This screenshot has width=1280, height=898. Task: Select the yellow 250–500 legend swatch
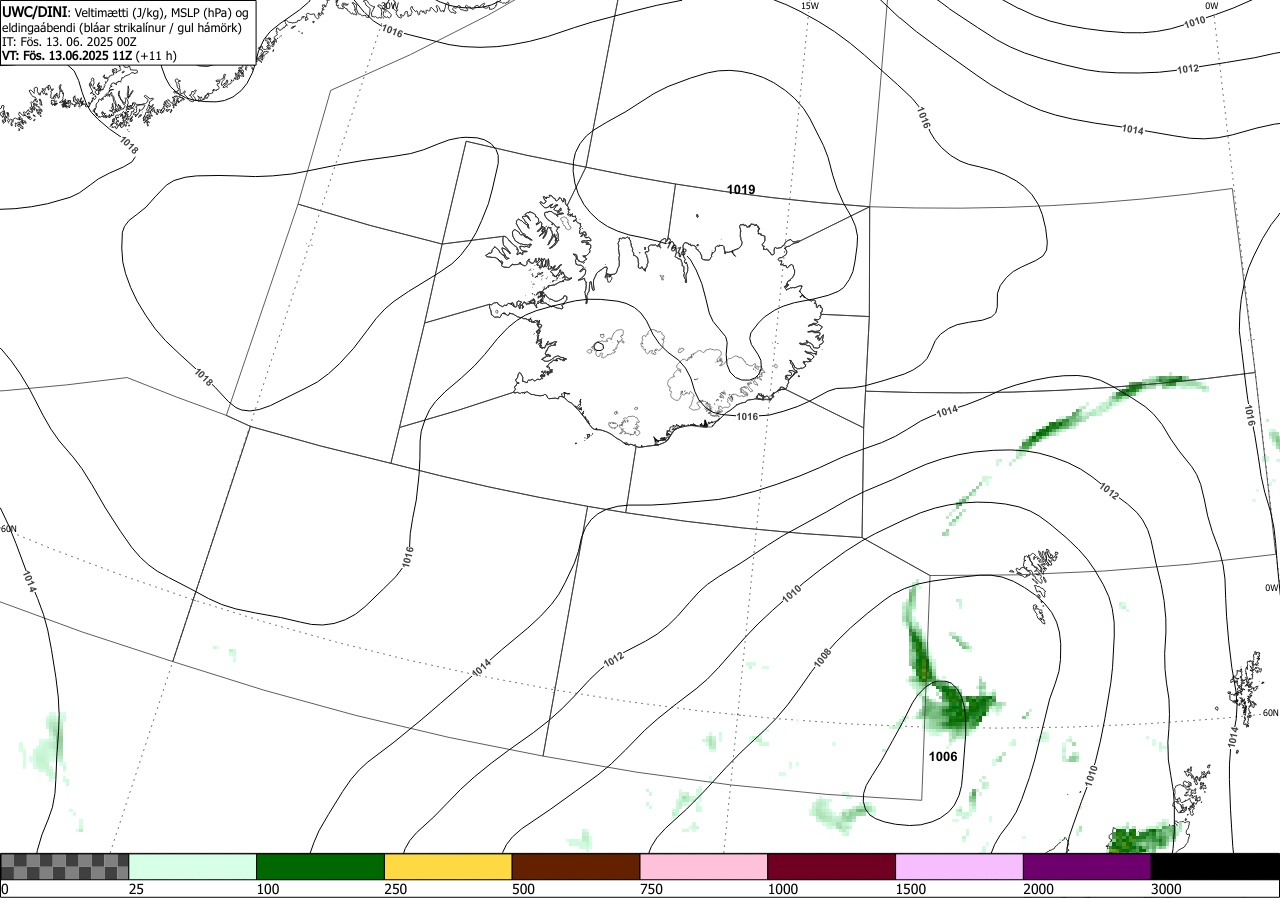(448, 866)
